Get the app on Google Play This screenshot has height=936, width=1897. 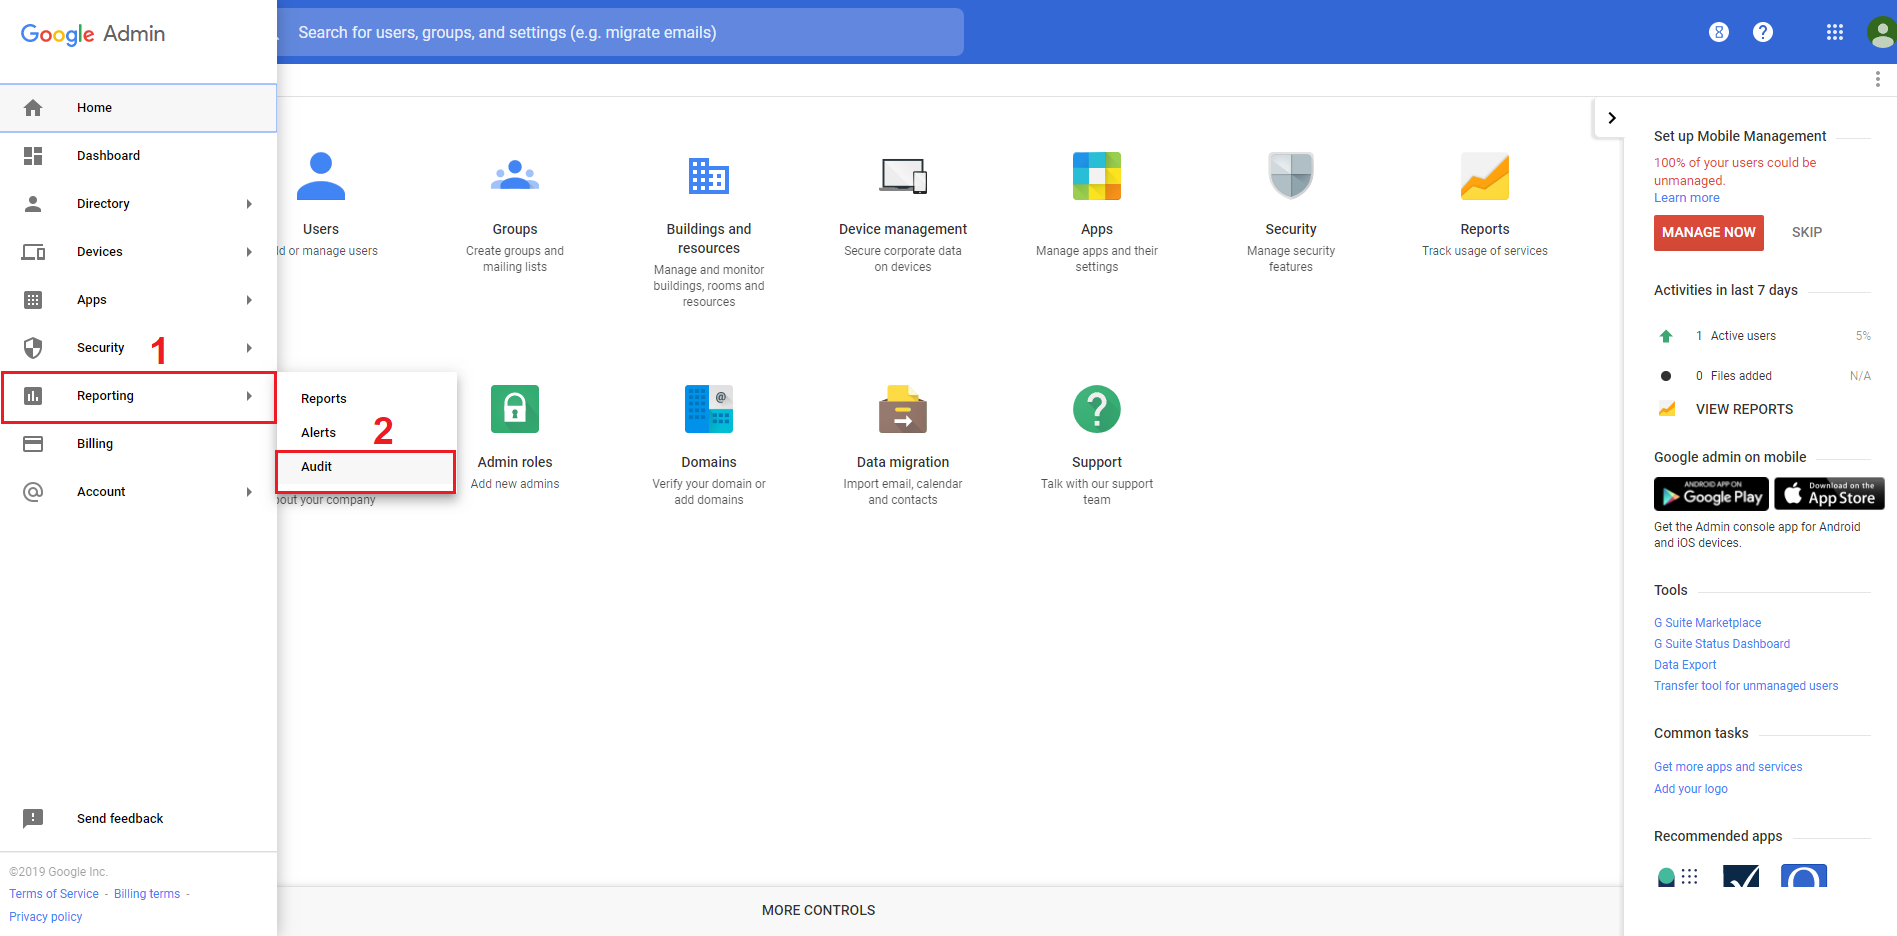pyautogui.click(x=1711, y=494)
